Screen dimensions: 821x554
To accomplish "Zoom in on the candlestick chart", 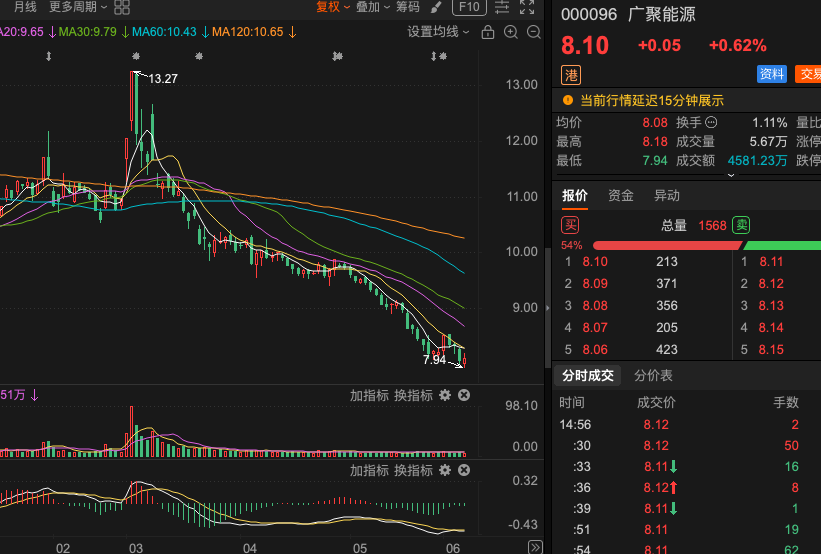I will pos(511,32).
